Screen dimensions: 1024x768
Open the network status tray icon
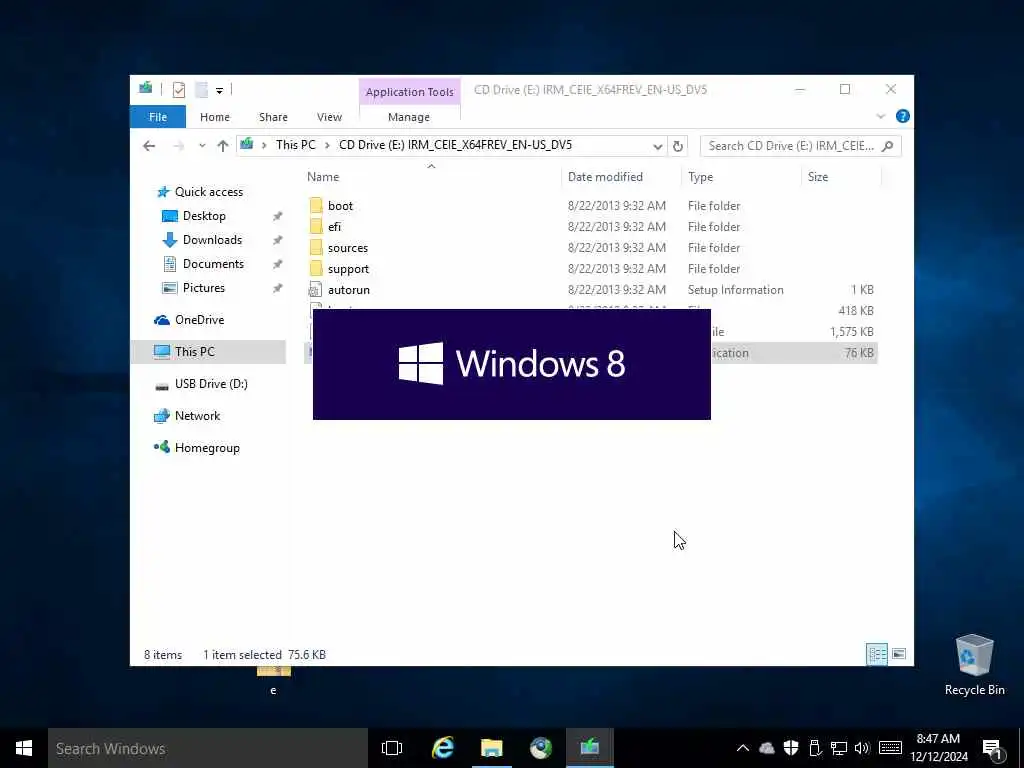pyautogui.click(x=839, y=748)
